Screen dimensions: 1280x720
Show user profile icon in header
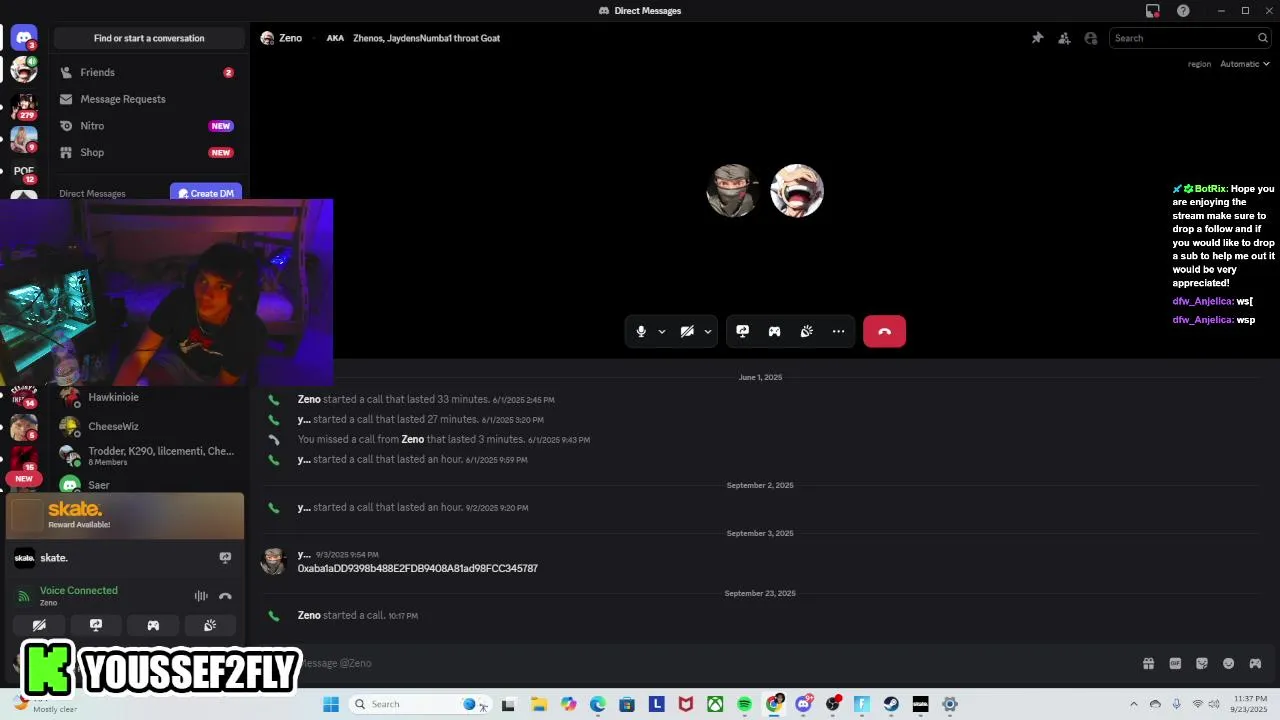[1091, 38]
